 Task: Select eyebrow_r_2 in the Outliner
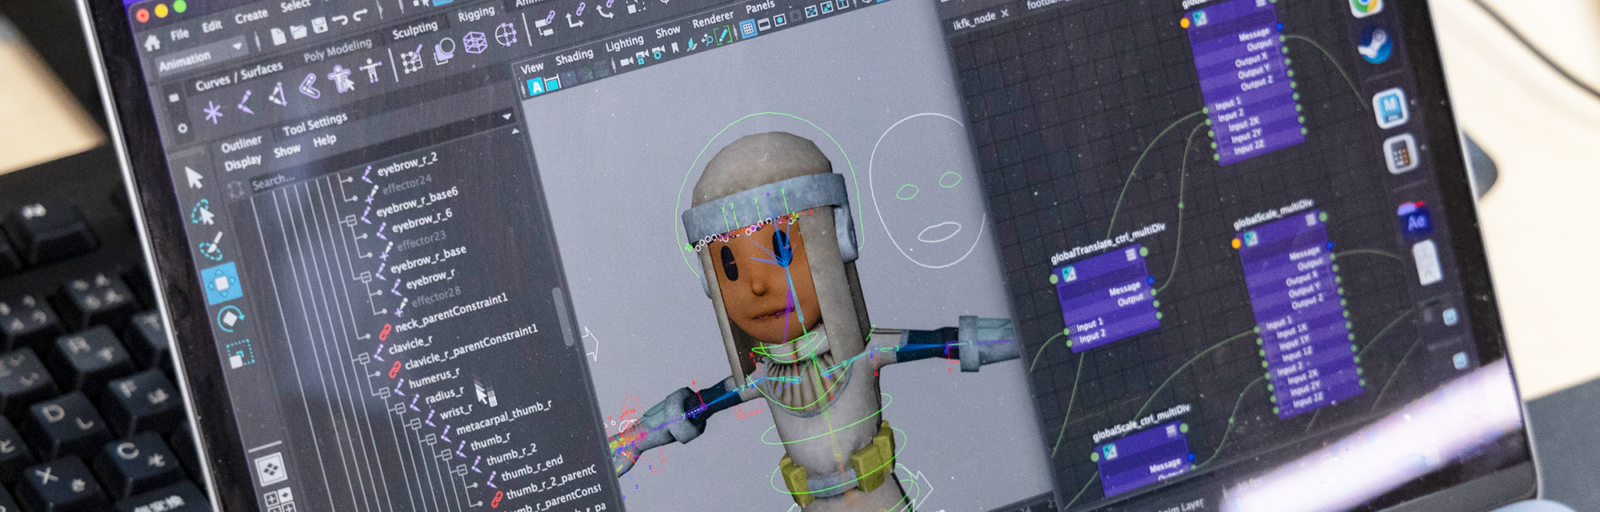(x=407, y=166)
